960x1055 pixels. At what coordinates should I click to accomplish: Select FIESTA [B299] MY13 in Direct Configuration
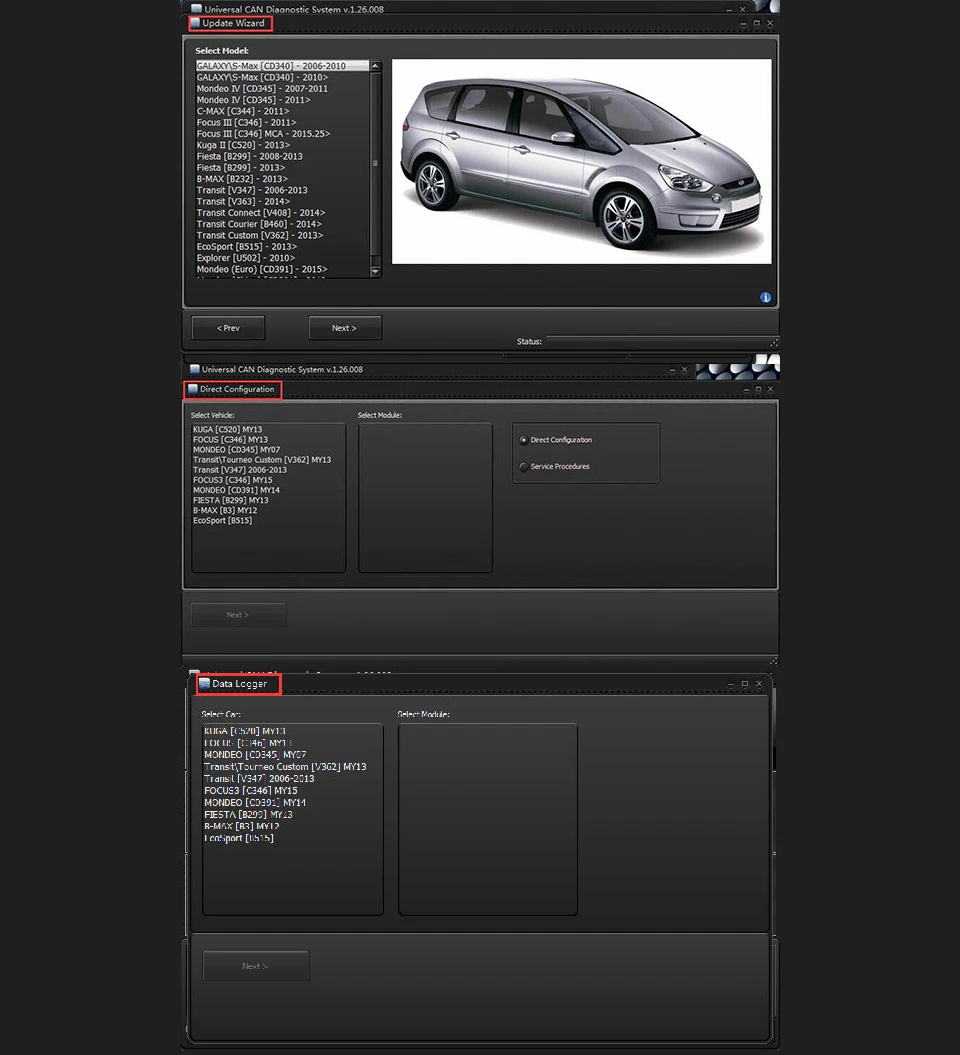[231, 500]
